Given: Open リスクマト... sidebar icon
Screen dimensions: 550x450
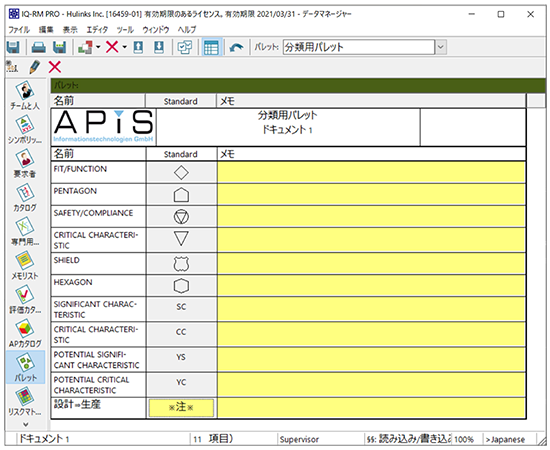Looking at the screenshot, I should pos(25,402).
